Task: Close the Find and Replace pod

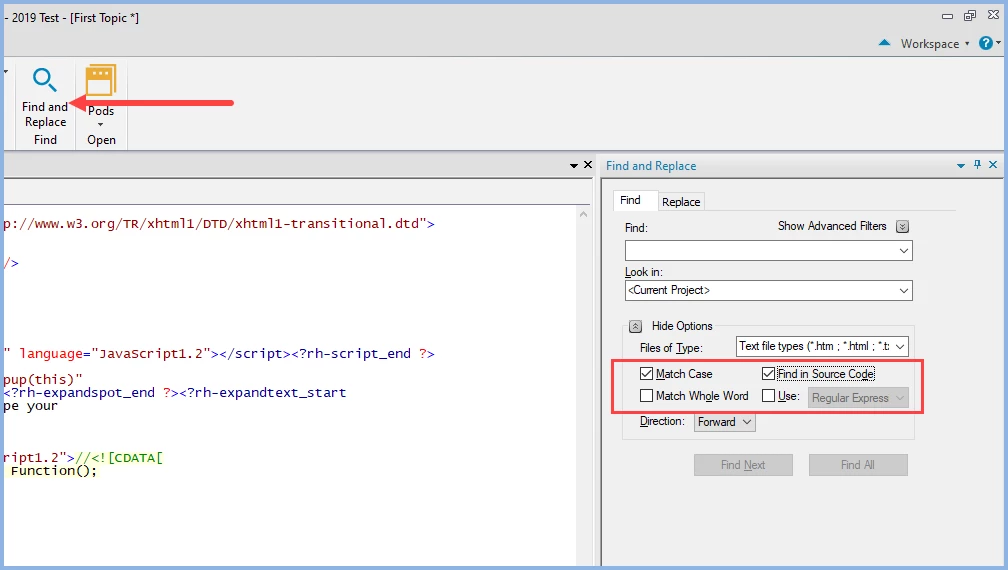Action: 993,165
